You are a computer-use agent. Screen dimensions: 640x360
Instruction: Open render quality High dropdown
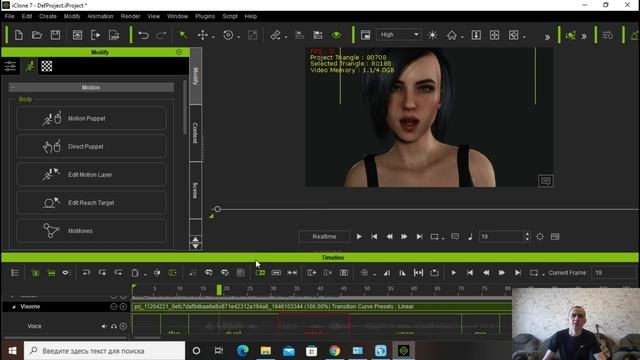(399, 35)
